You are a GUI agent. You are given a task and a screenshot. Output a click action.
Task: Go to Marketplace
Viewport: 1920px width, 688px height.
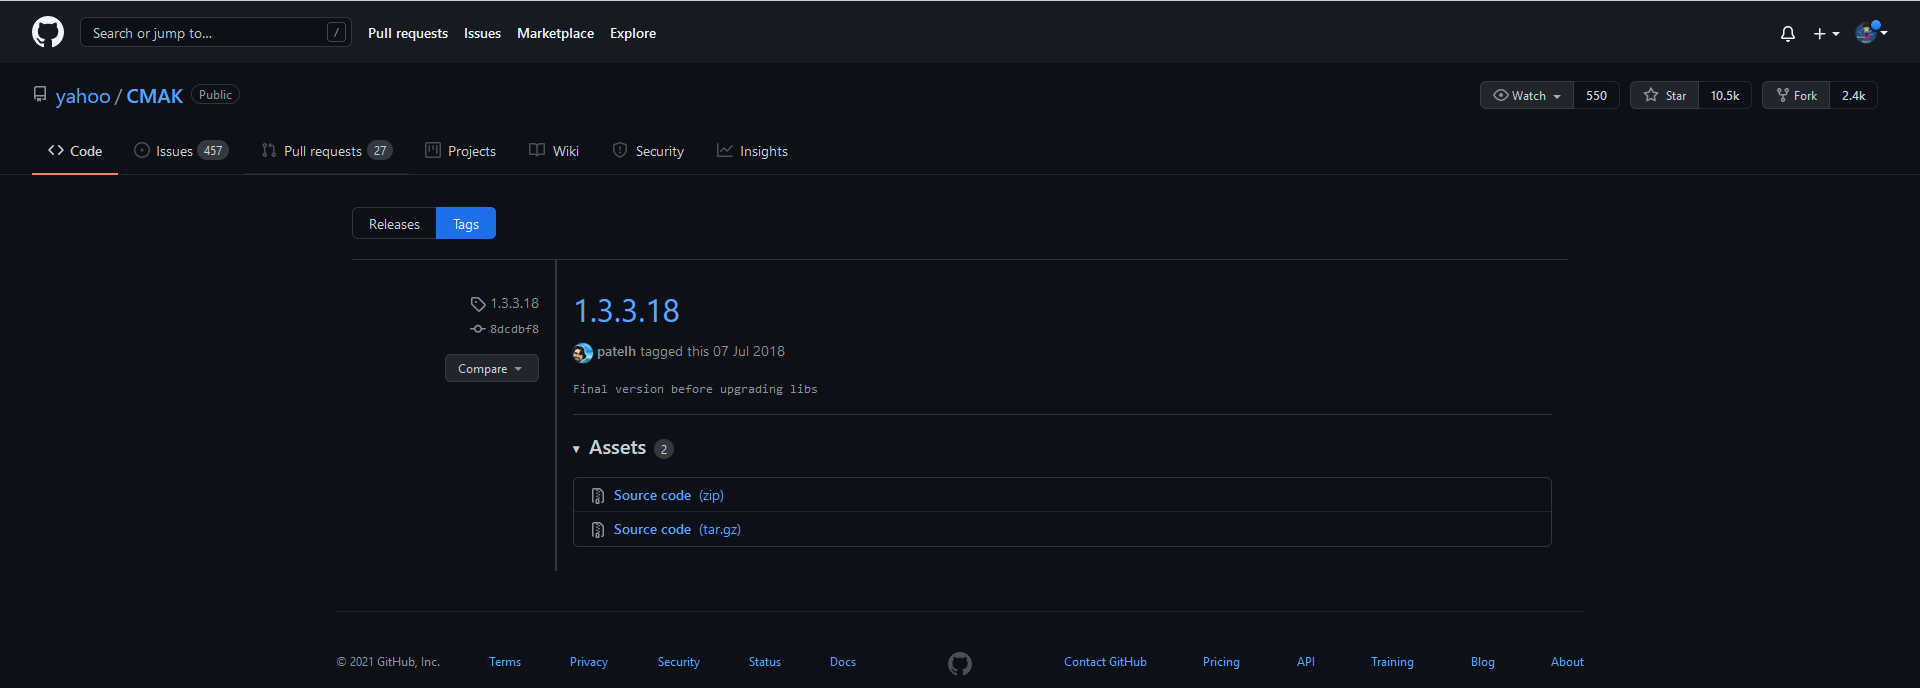tap(555, 33)
